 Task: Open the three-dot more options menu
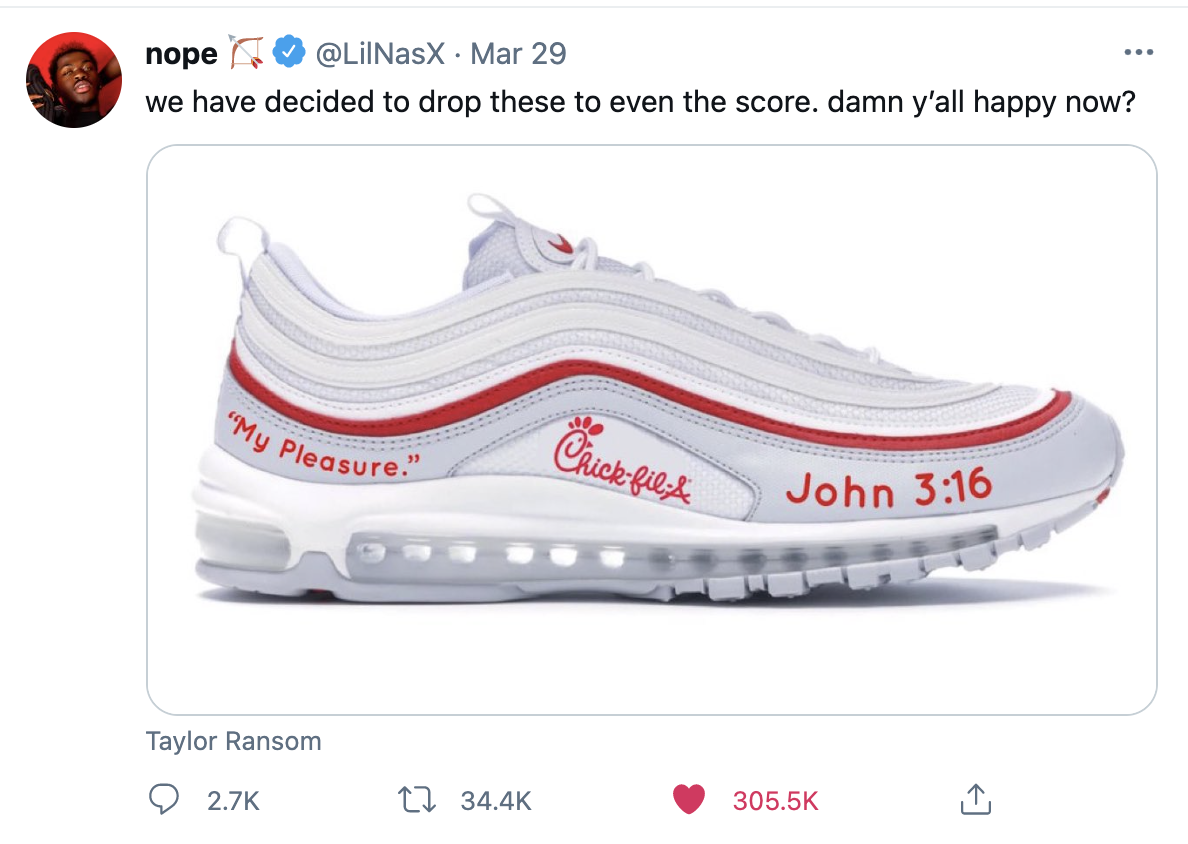point(1138,52)
